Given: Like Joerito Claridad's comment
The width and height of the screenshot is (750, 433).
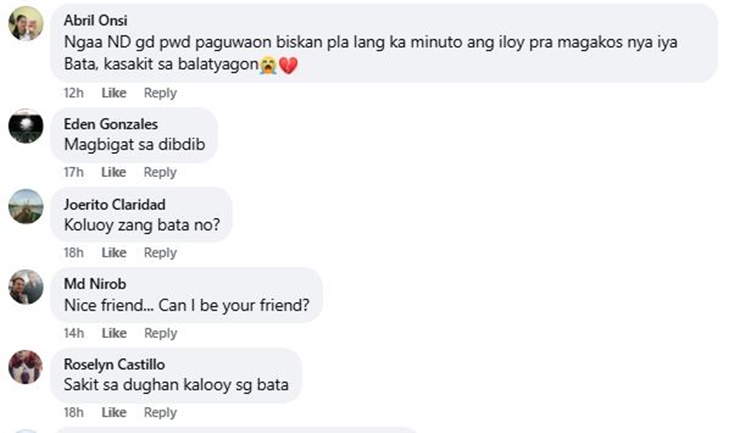Looking at the screenshot, I should click(114, 253).
